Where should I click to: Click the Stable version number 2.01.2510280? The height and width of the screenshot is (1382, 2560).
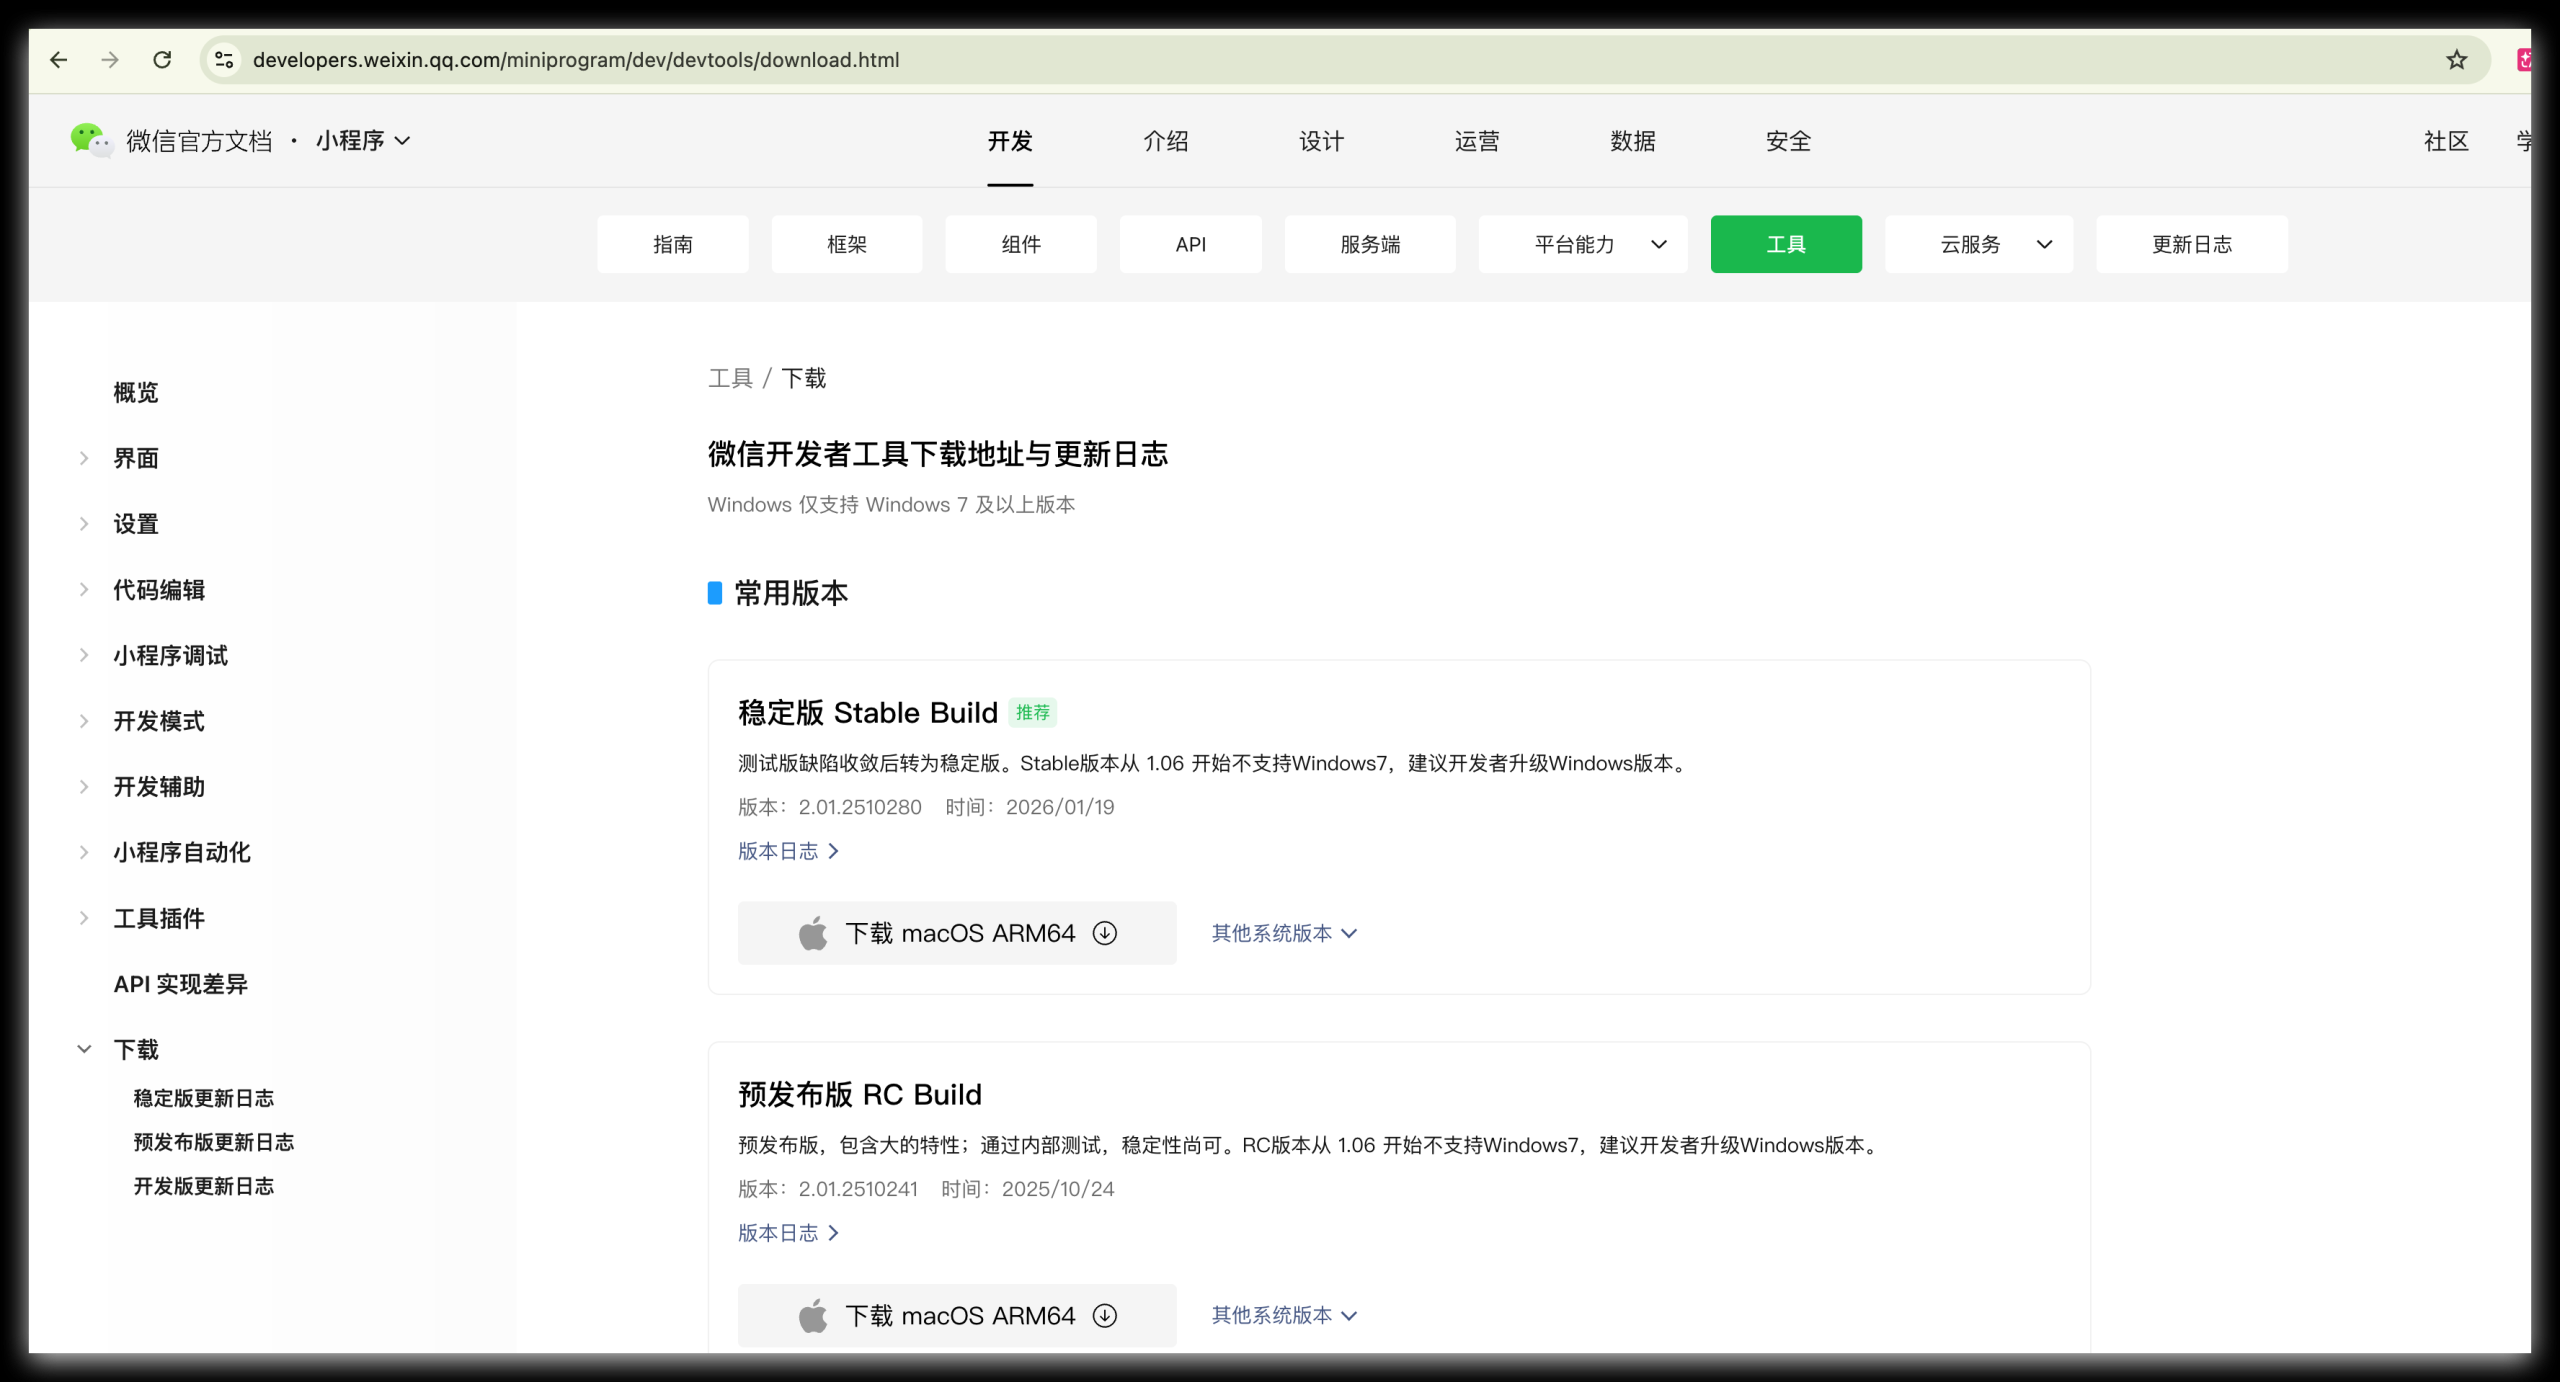(860, 807)
